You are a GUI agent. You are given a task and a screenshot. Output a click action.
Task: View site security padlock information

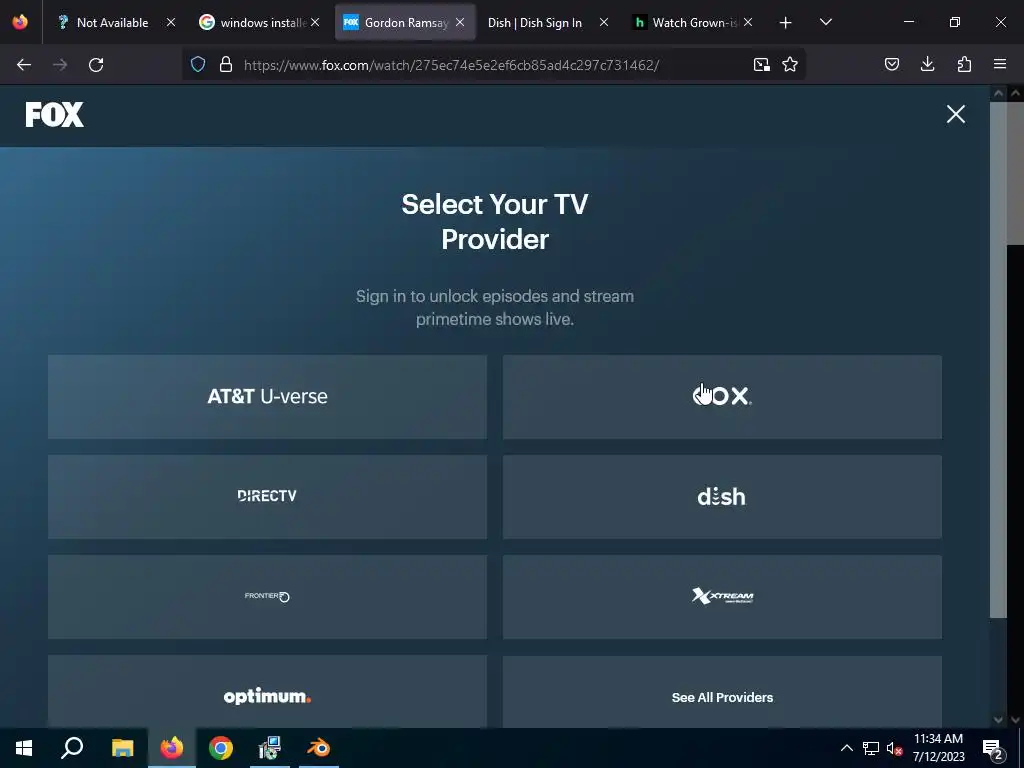point(226,64)
